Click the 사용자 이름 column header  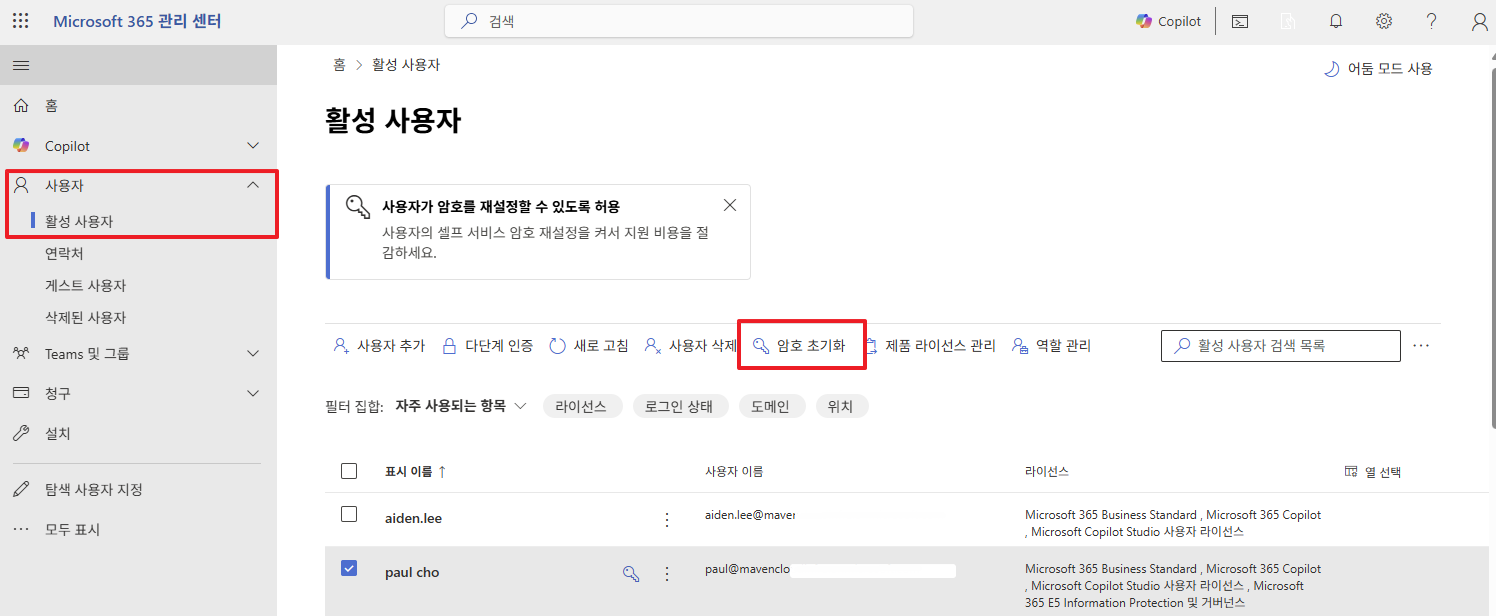pyautogui.click(x=734, y=472)
